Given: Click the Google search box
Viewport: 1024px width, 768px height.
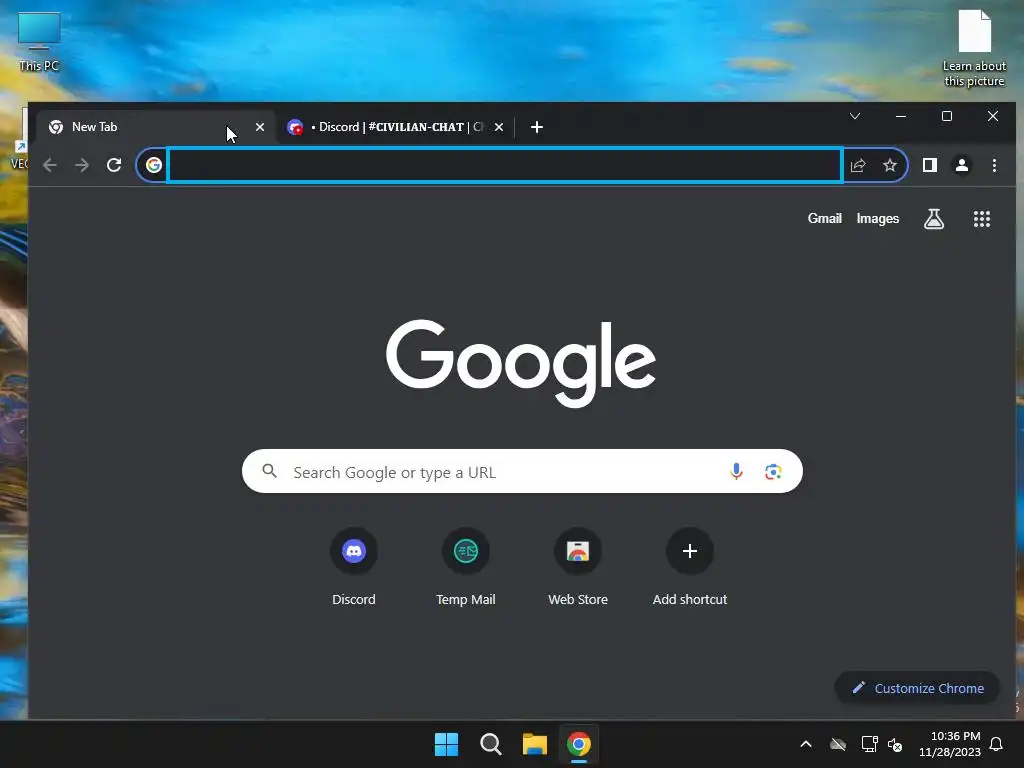Looking at the screenshot, I should 522,471.
